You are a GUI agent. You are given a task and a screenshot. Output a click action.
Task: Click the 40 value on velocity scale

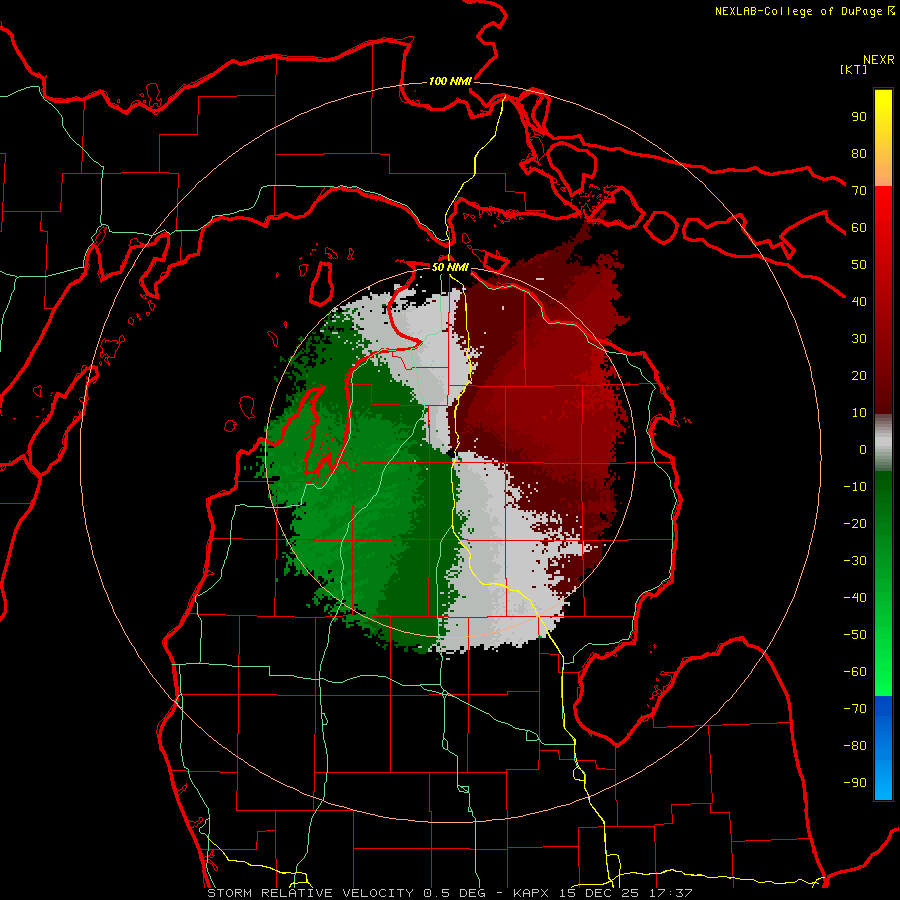pos(859,302)
